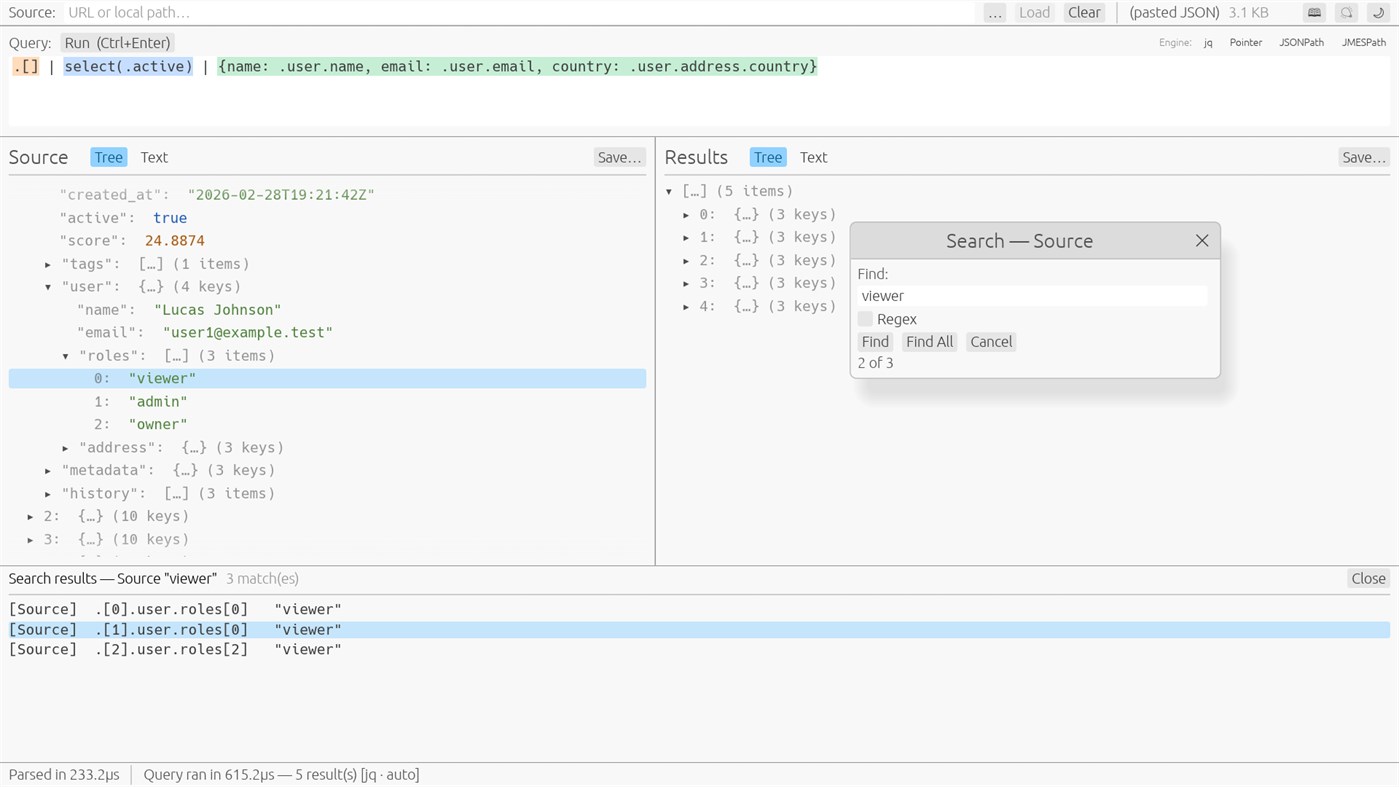Image resolution: width=1399 pixels, height=787 pixels.
Task: Select the Pointer engine
Action: click(1246, 43)
